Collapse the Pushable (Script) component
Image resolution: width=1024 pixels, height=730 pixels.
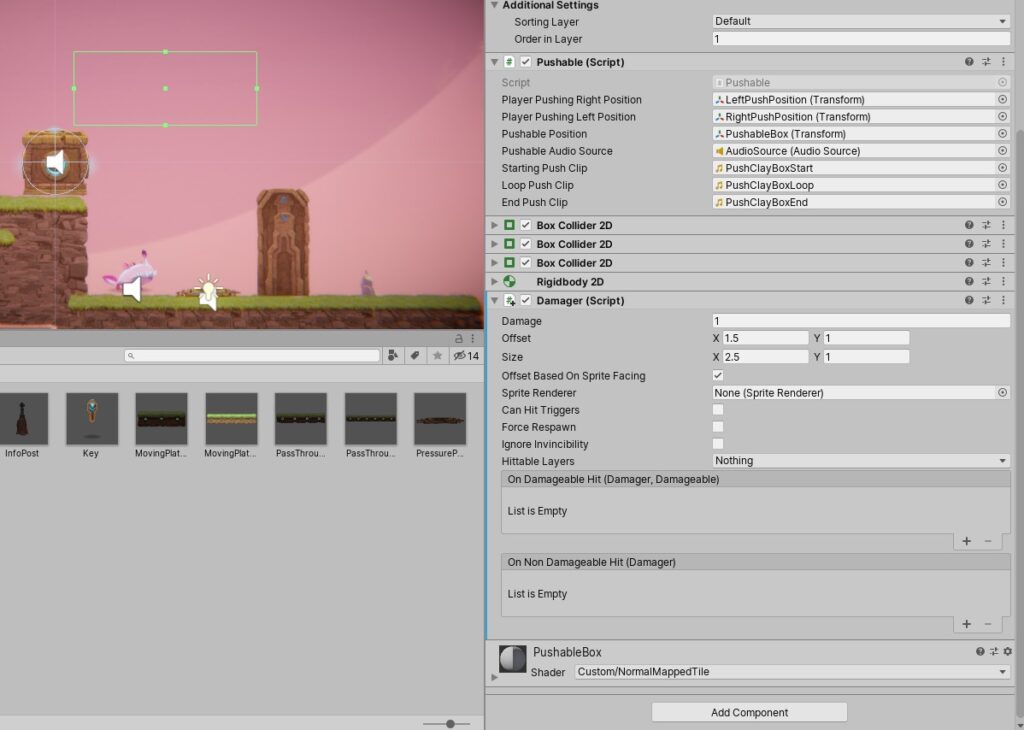494,62
